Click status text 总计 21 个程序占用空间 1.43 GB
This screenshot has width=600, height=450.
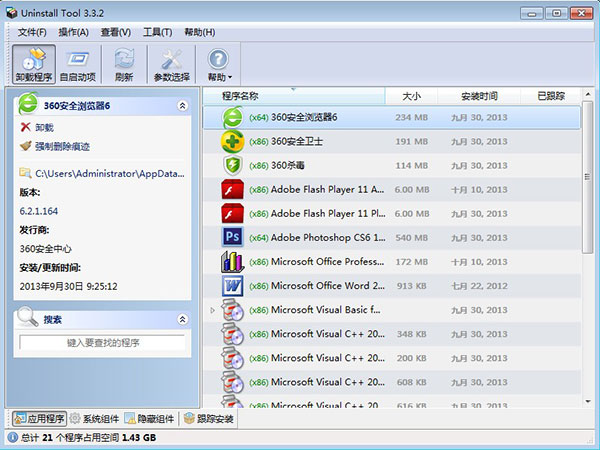[88, 438]
